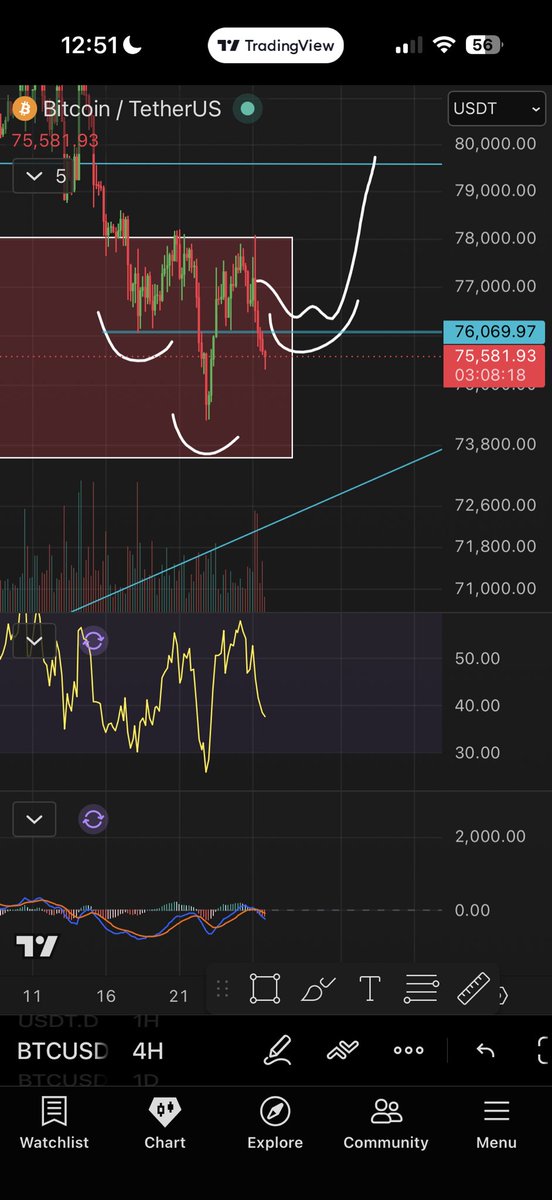
Task: Select the rectangle shape drawing tool
Action: pyautogui.click(x=265, y=989)
